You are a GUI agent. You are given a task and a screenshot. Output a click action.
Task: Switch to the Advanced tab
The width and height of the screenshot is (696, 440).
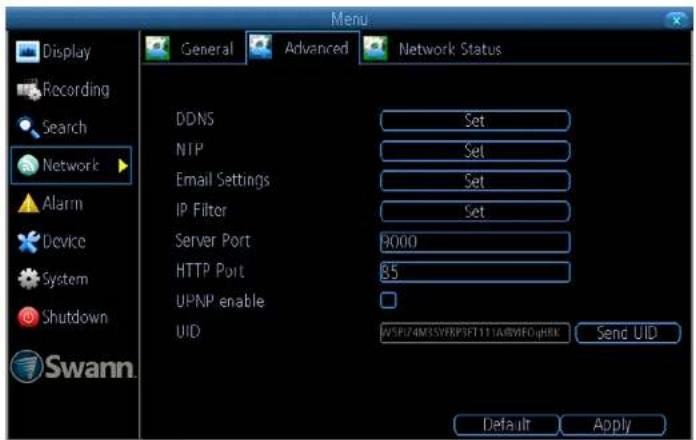(x=302, y=48)
